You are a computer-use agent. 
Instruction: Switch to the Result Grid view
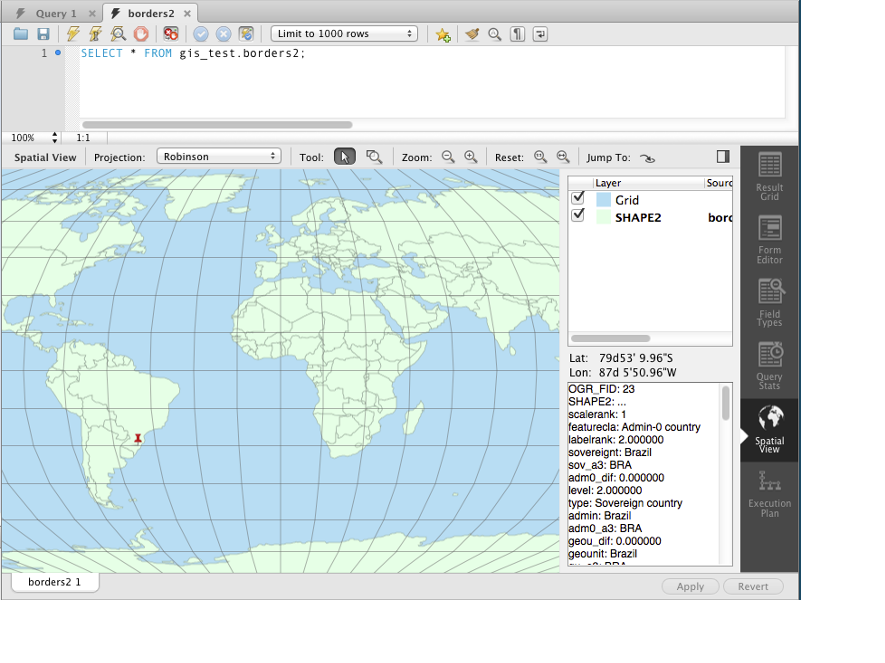pyautogui.click(x=769, y=177)
